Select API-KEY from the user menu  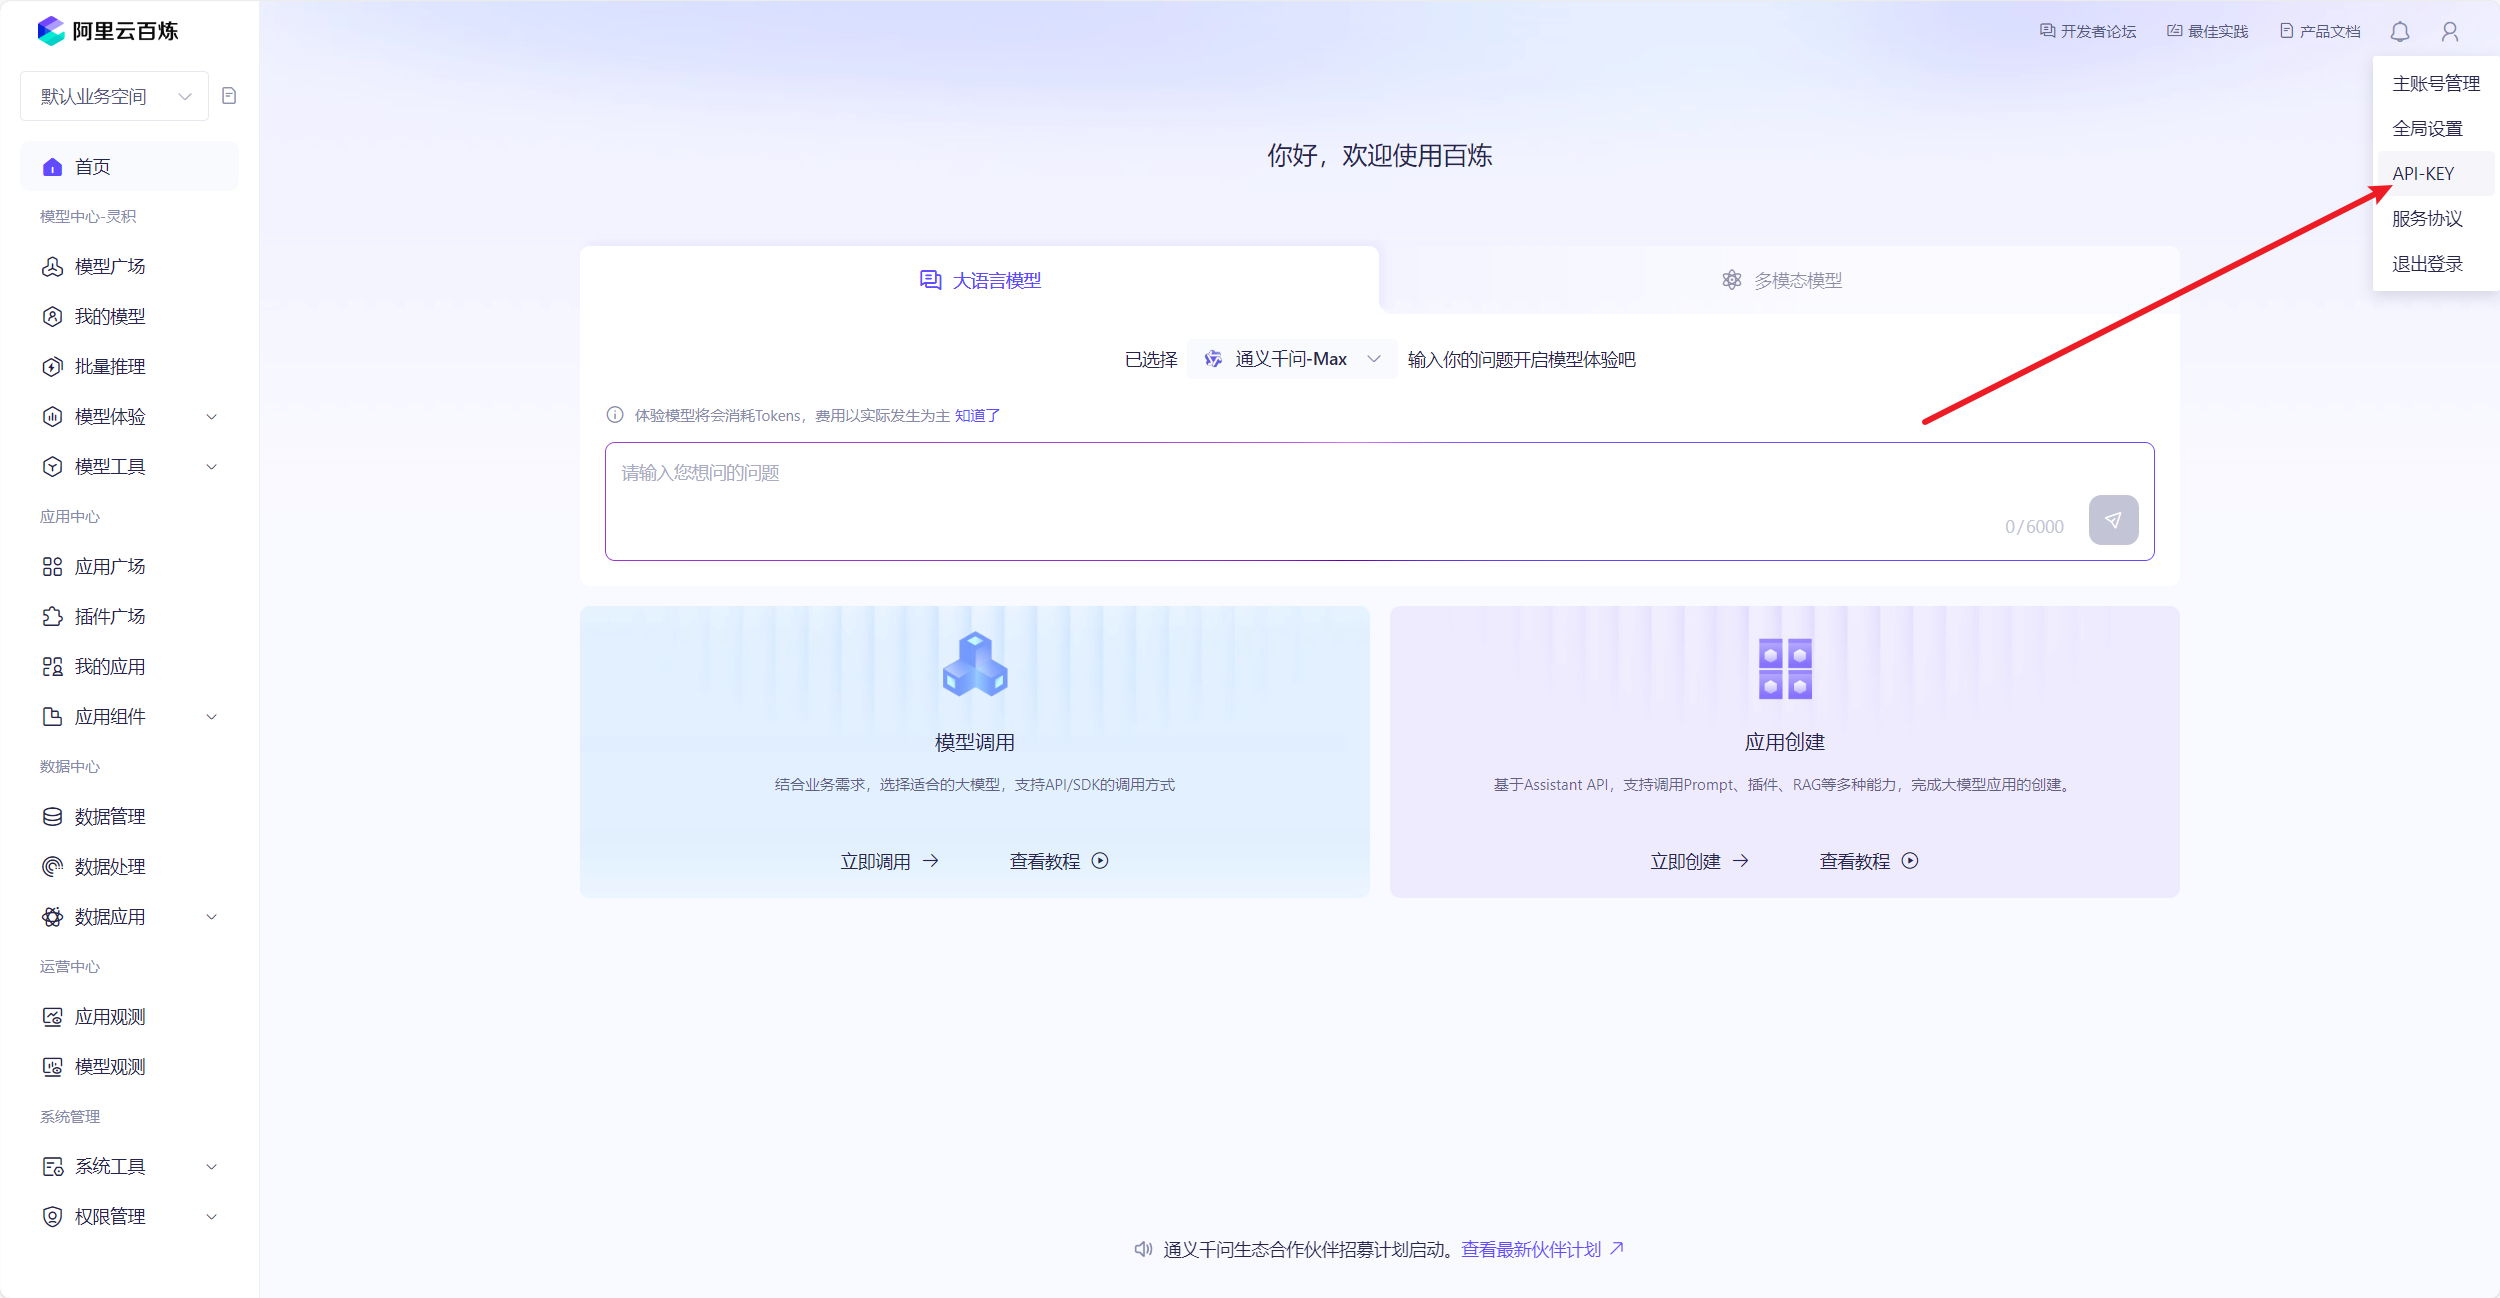(2435, 173)
